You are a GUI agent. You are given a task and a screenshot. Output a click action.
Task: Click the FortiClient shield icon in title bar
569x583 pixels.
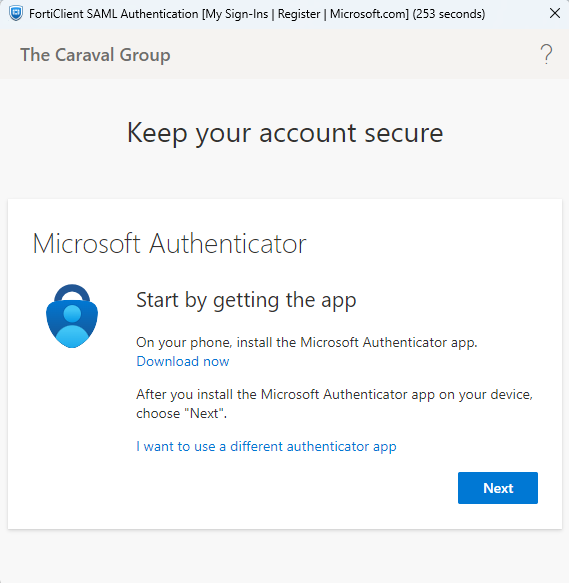16,14
